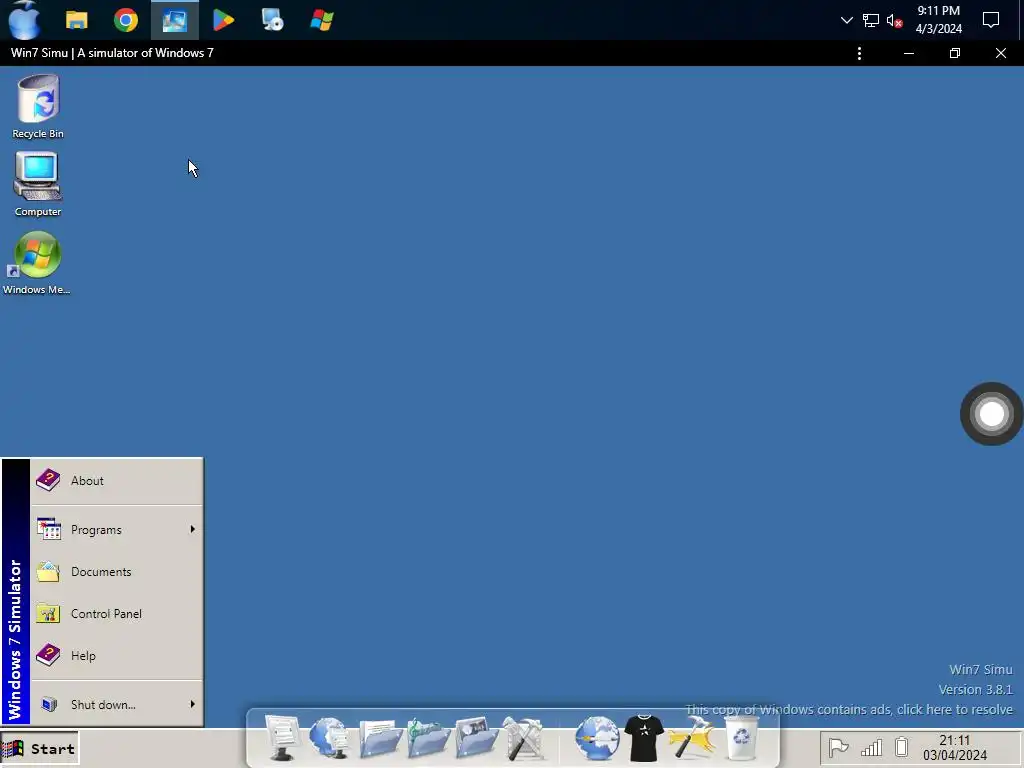
Task: Click the ads notice link to resolve
Action: 849,710
